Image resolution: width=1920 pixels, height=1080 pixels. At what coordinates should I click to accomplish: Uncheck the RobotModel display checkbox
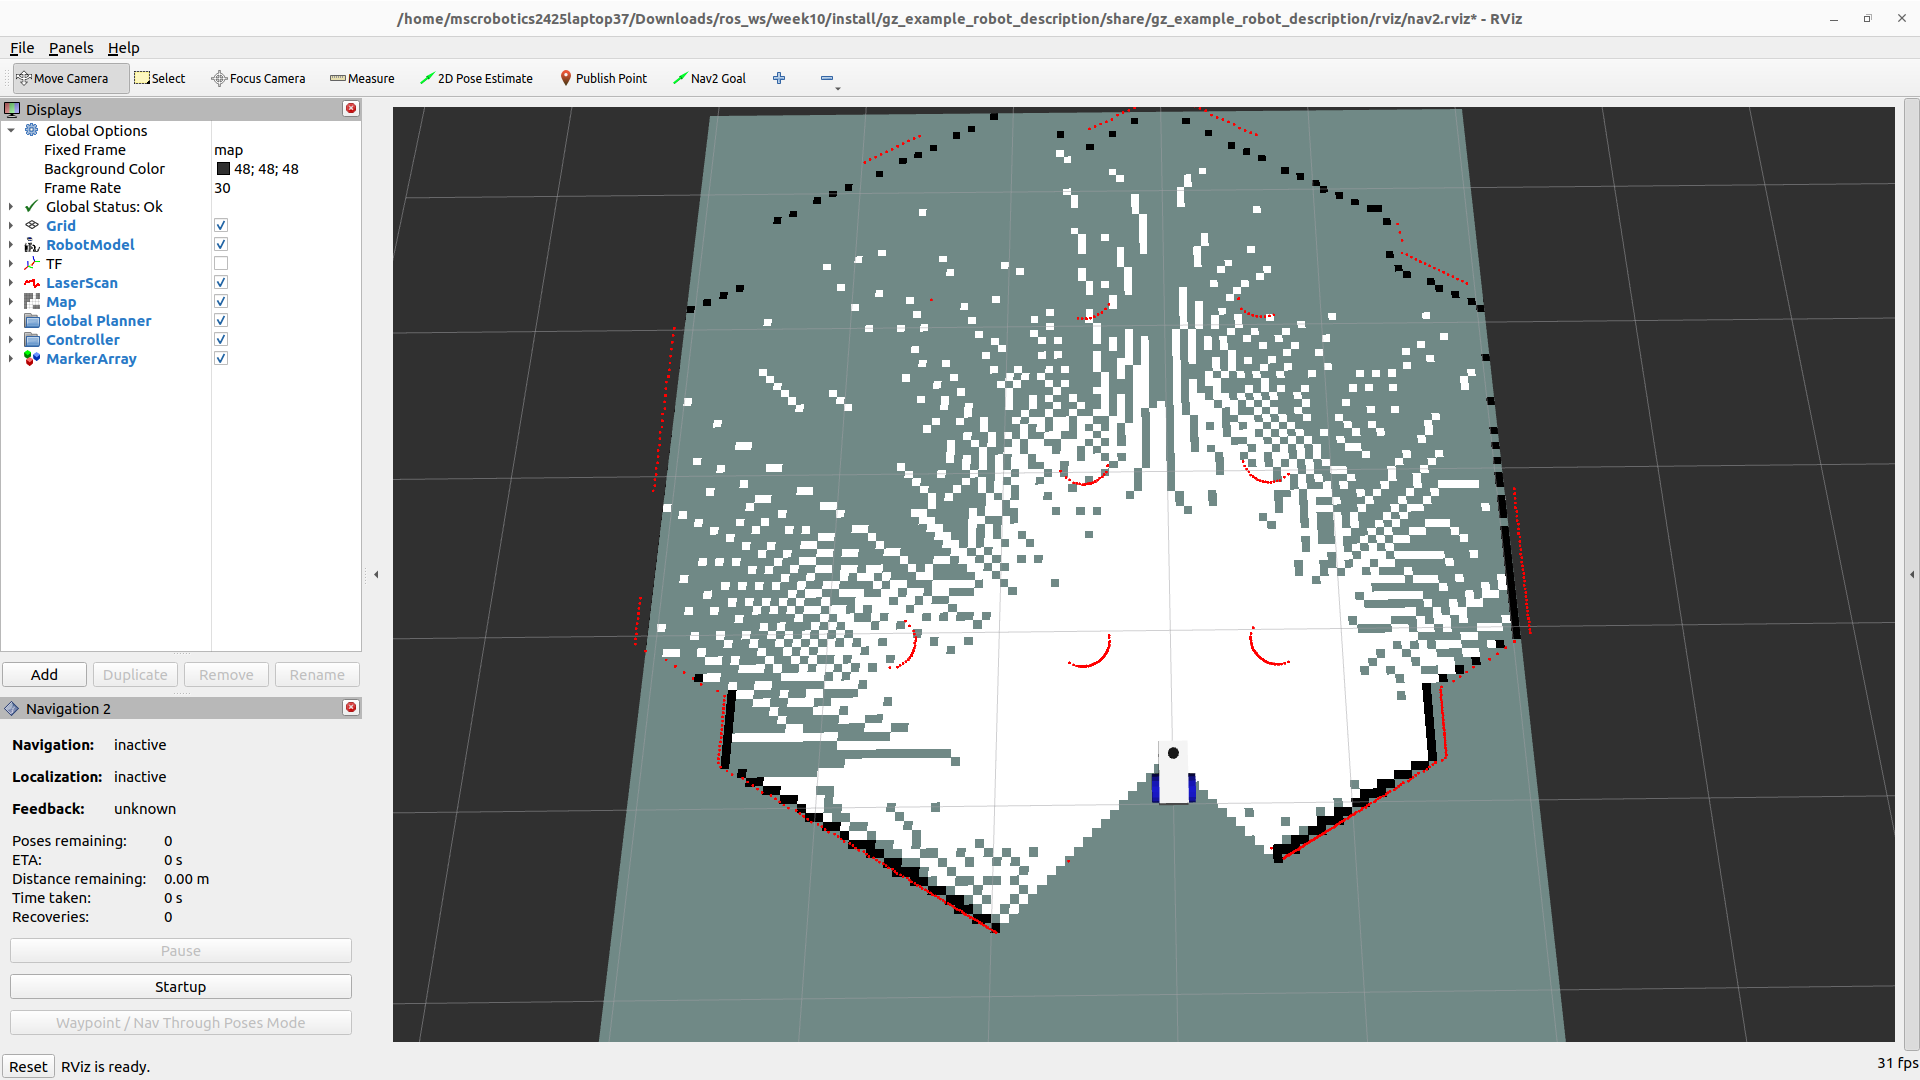(221, 244)
